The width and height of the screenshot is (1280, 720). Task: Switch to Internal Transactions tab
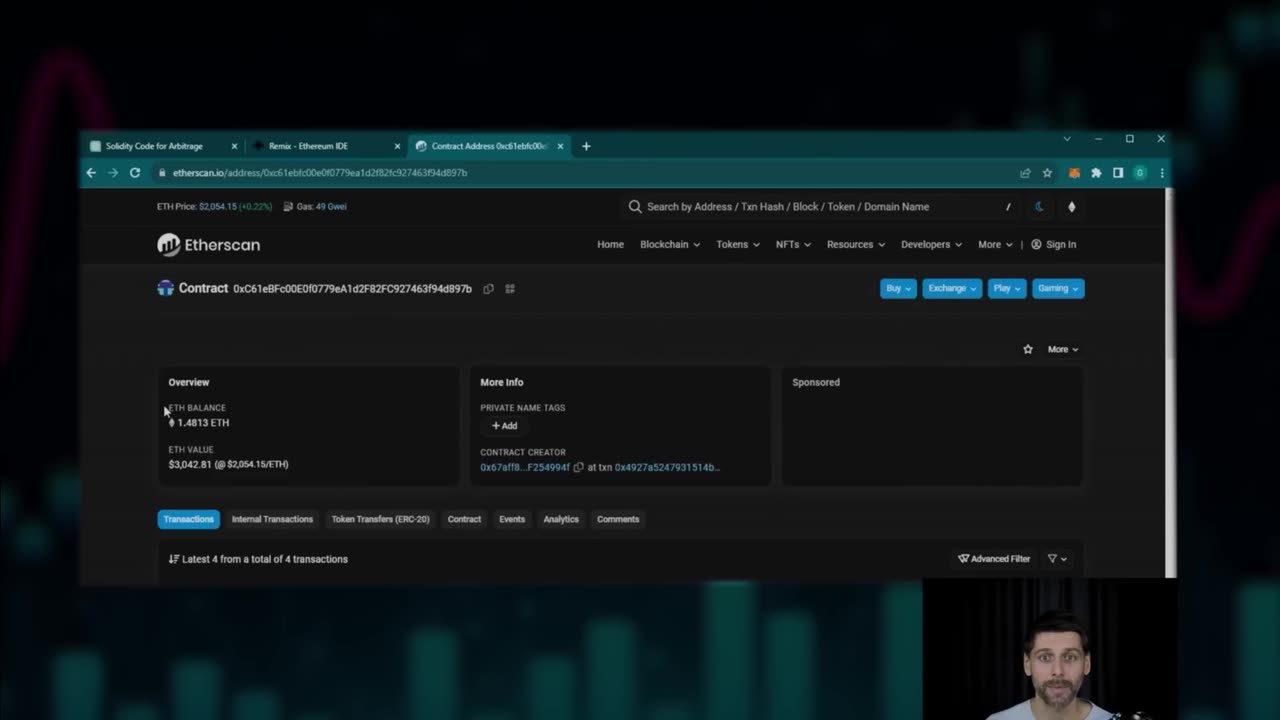pyautogui.click(x=272, y=519)
